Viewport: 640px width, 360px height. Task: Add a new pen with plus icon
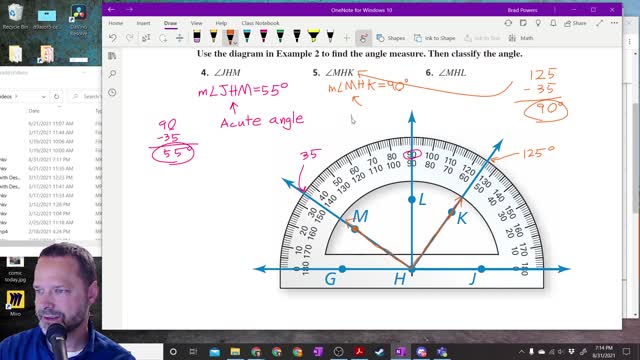click(x=347, y=38)
